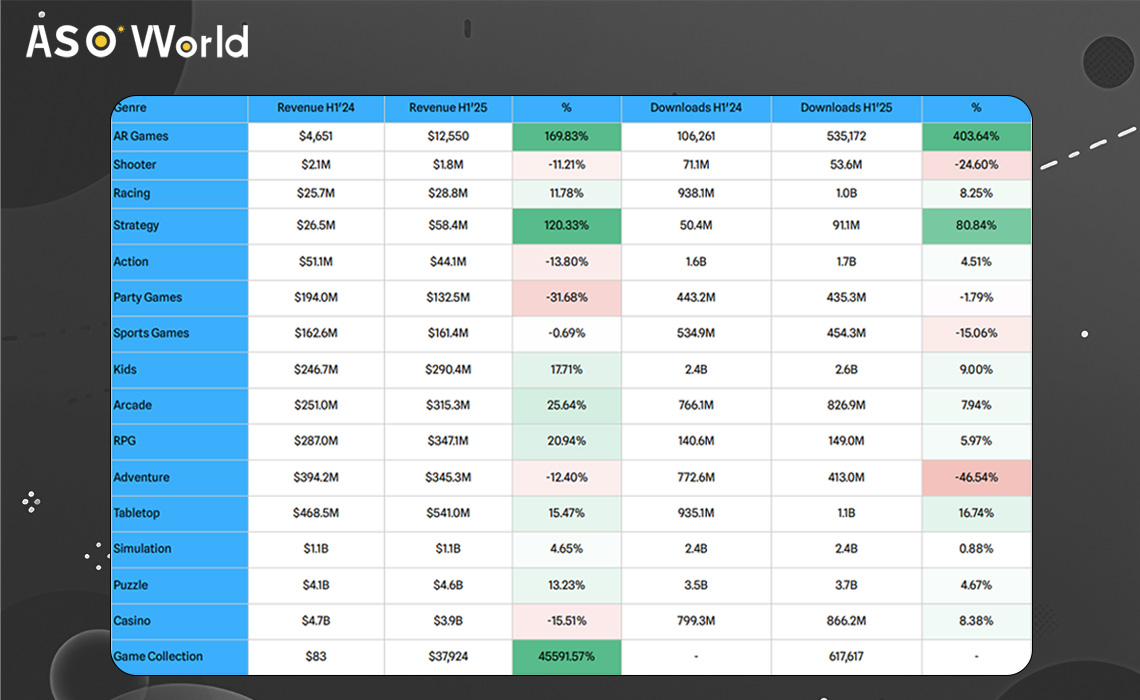Click the $315.3M Arcade revenue cell
Viewport: 1140px width, 700px height.
point(448,405)
